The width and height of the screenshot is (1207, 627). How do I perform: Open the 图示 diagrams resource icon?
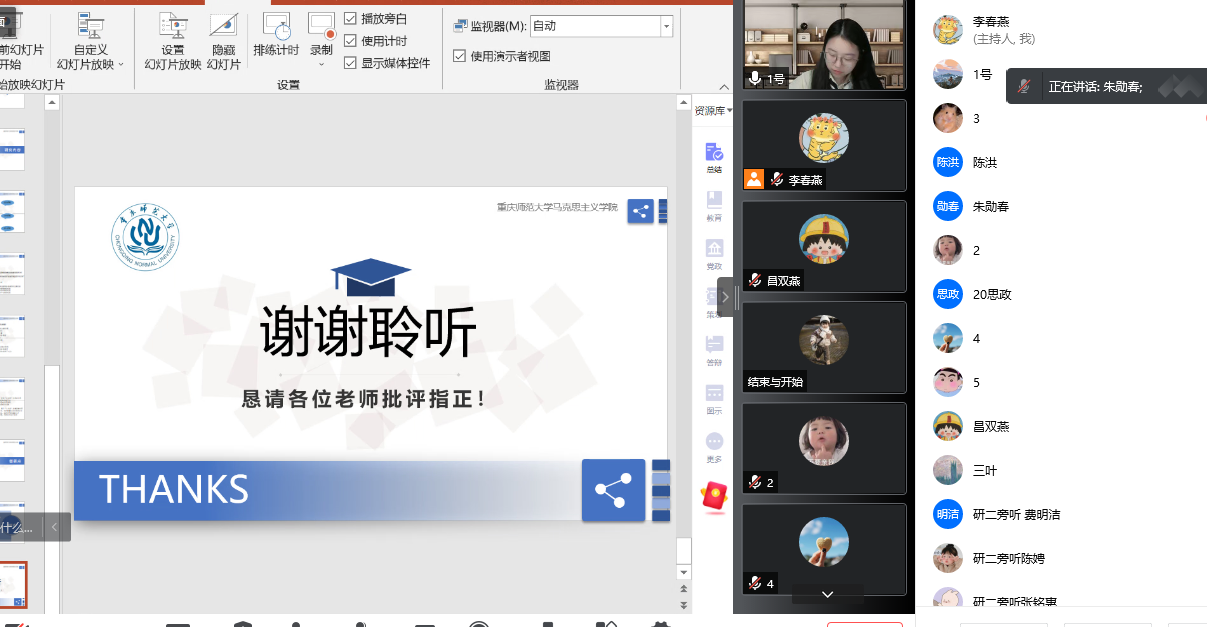(x=714, y=398)
